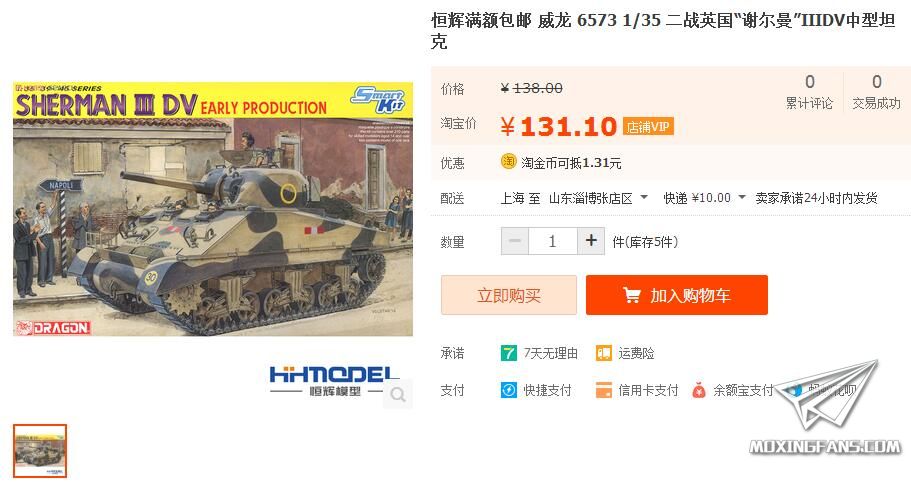Click the 加入购物车 add to cart button
The image size is (911, 482).
click(677, 295)
